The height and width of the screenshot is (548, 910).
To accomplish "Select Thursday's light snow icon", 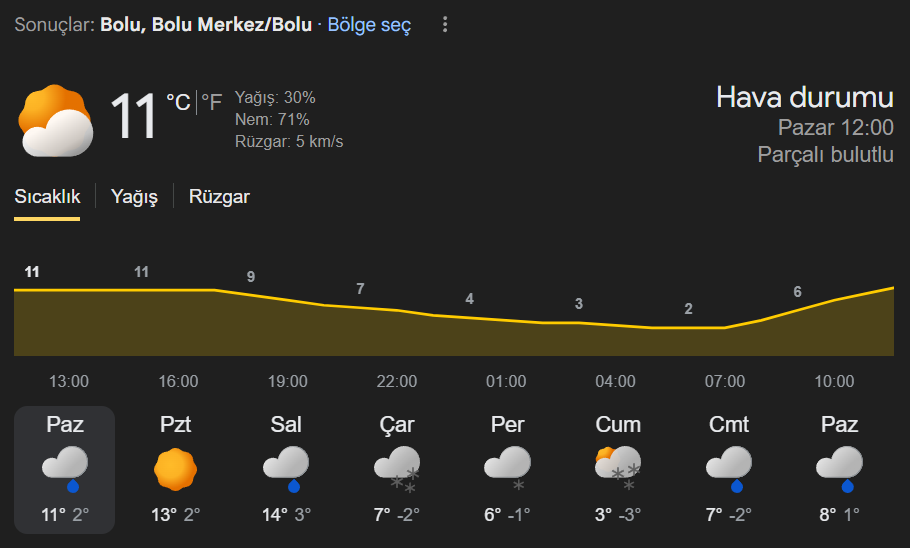I will 507,469.
